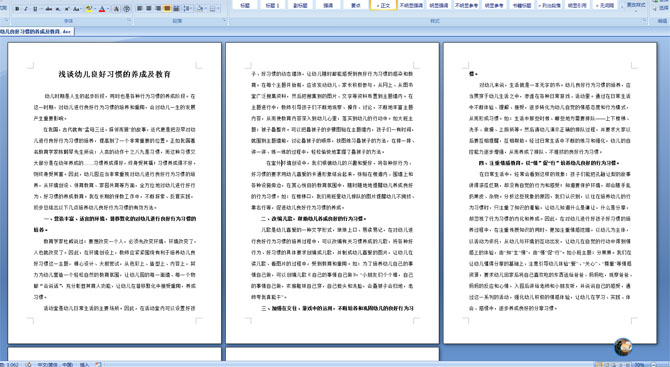Select the highlighted justify alignment button
Viewport: 670px width, 367px height.
coord(167,8)
